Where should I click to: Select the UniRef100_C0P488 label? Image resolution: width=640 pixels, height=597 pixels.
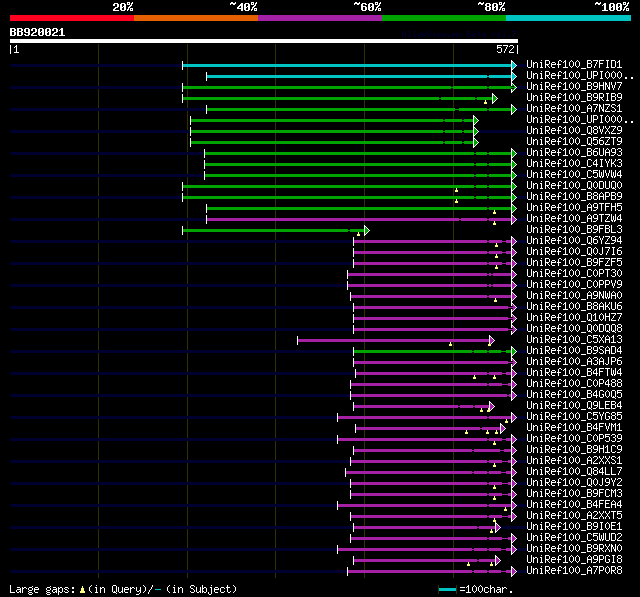pyautogui.click(x=574, y=384)
